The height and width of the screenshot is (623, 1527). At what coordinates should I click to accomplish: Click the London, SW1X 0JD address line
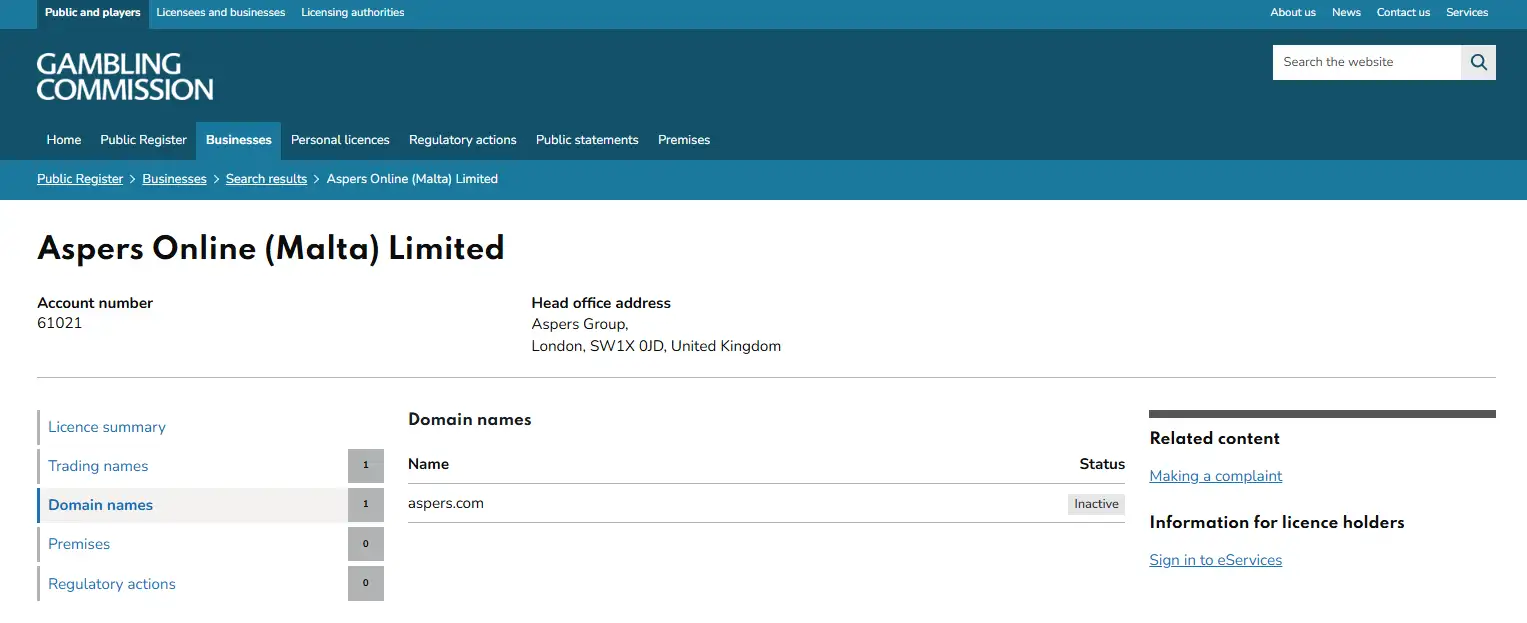point(656,346)
